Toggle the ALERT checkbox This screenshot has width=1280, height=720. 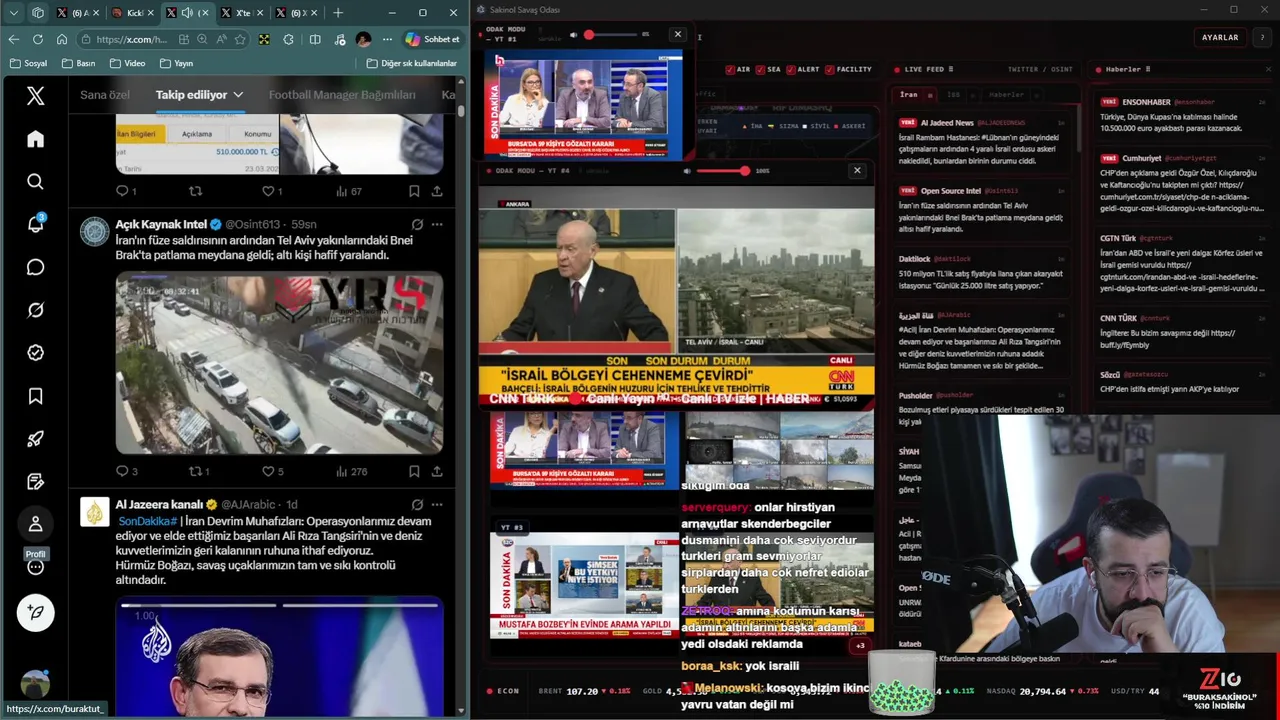point(791,69)
